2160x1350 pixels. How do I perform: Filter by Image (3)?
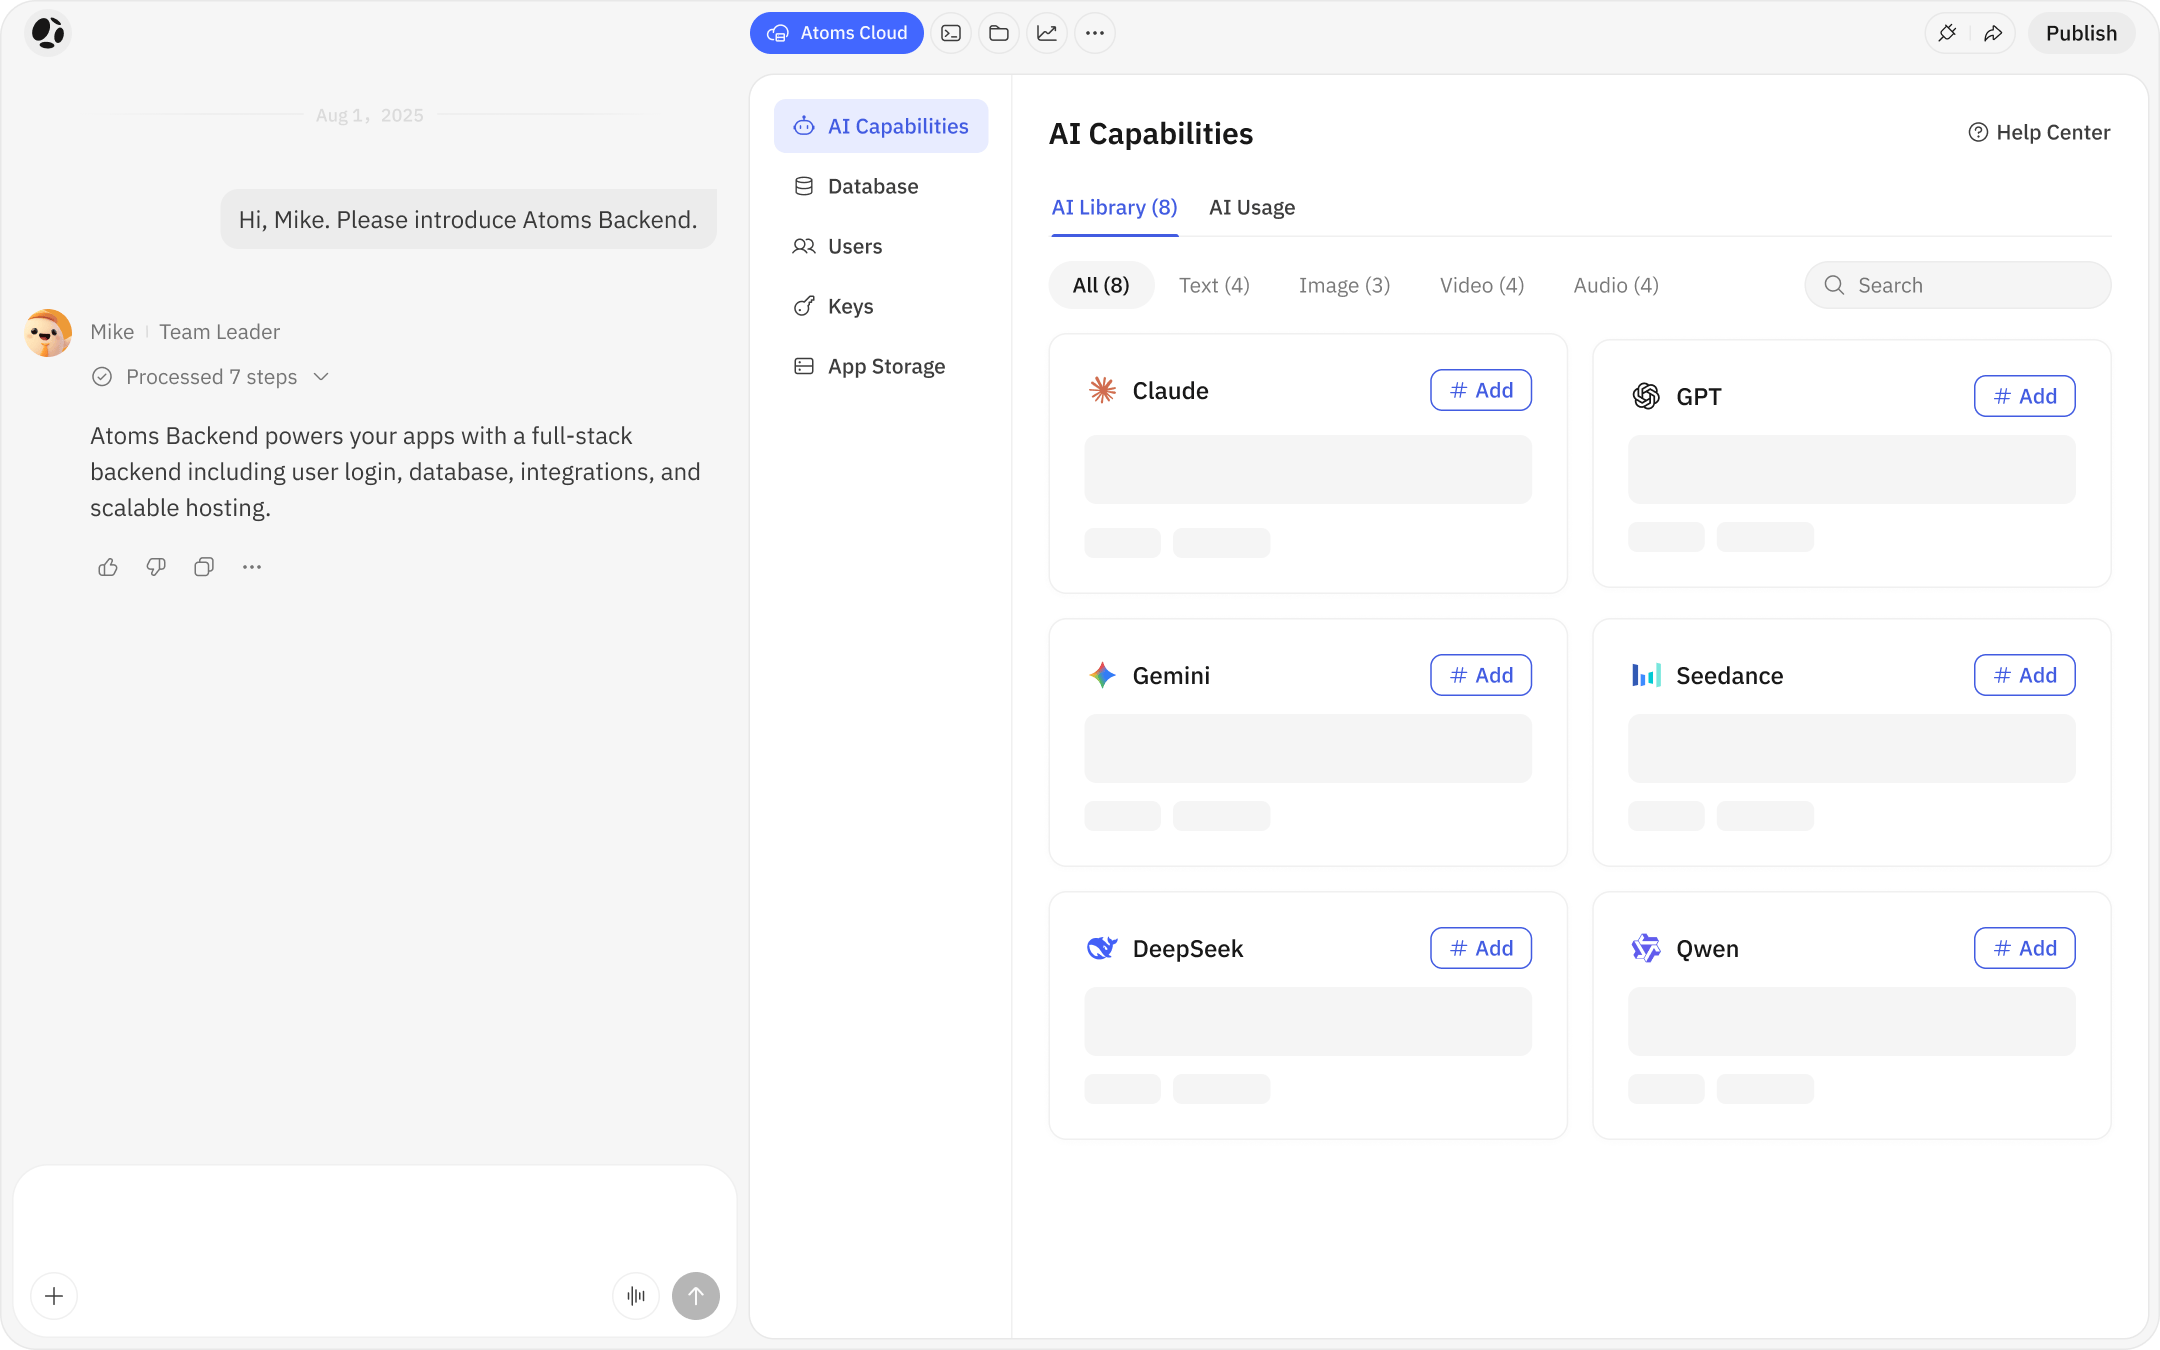click(x=1344, y=285)
